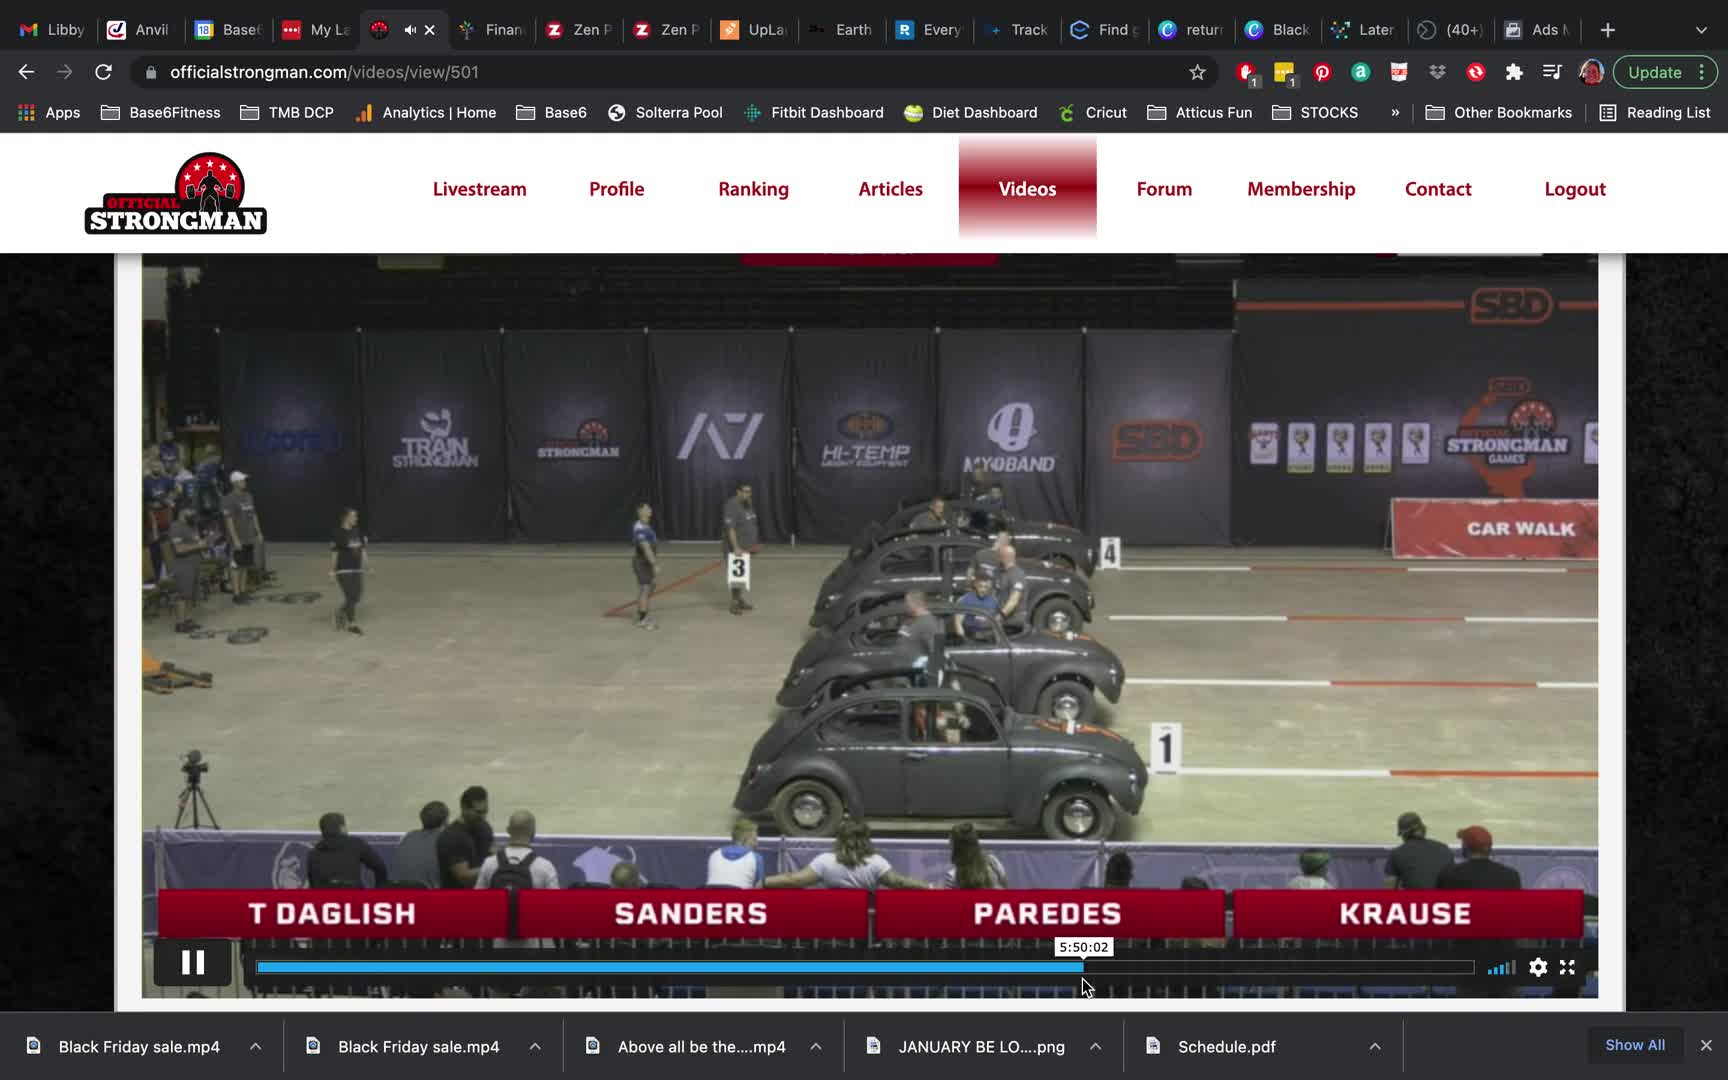Click the Official Strongman logo
1728x1080 pixels.
pos(176,193)
